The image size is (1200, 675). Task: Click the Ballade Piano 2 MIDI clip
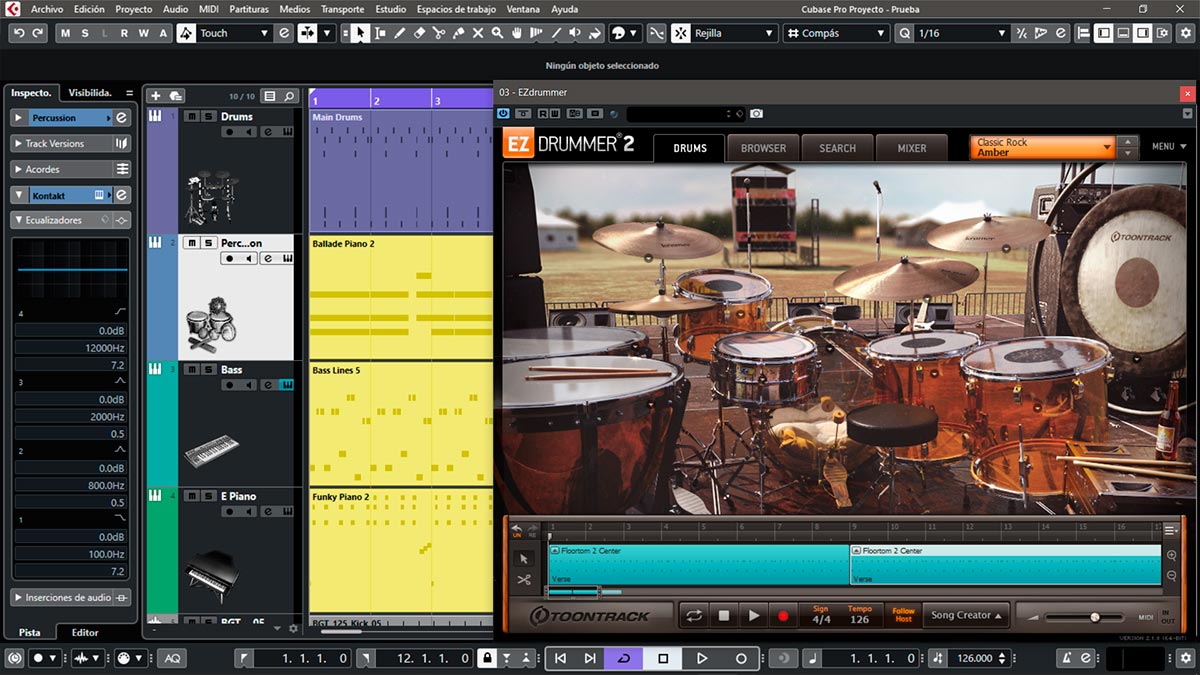coord(401,297)
